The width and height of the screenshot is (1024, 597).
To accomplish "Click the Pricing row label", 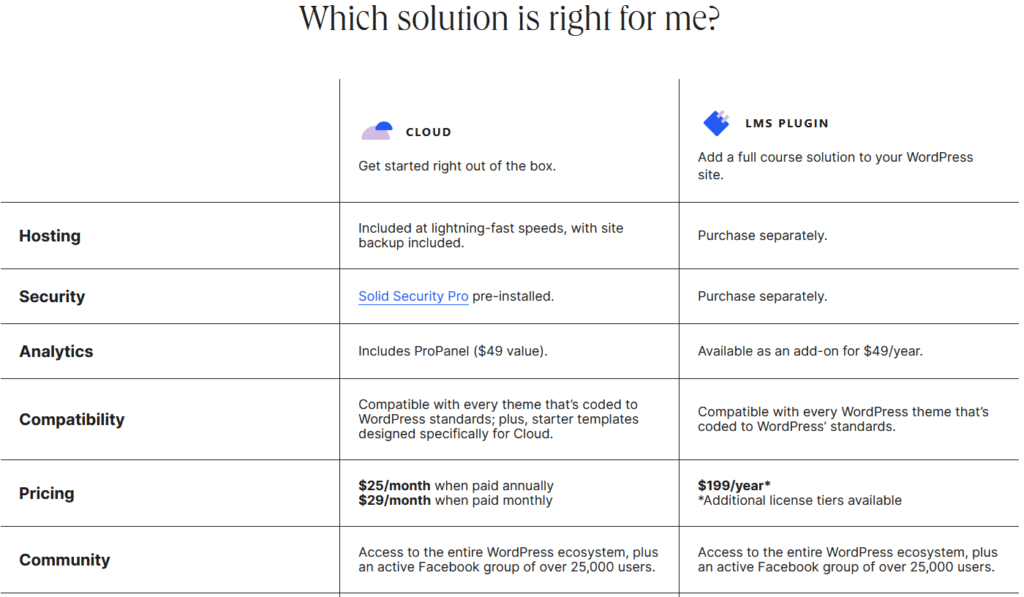I will pyautogui.click(x=46, y=493).
